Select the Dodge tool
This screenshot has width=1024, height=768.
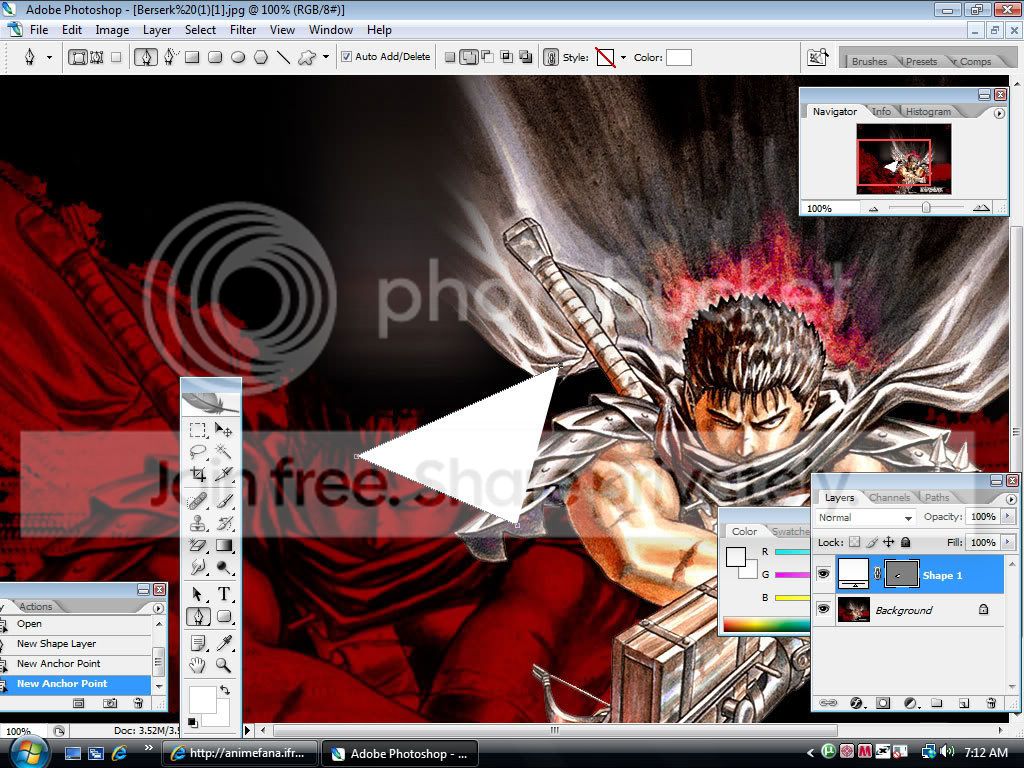click(224, 567)
